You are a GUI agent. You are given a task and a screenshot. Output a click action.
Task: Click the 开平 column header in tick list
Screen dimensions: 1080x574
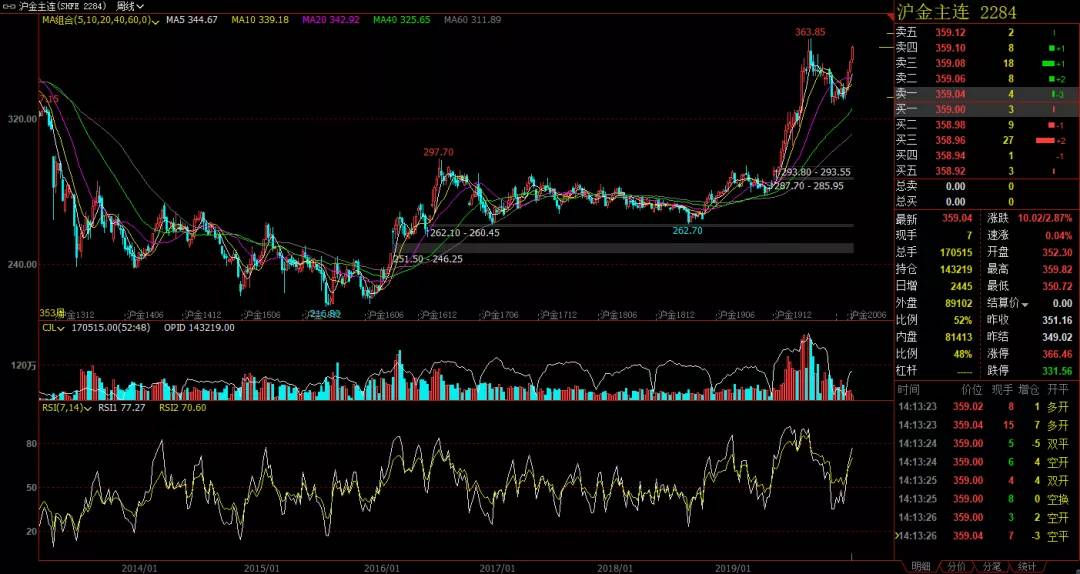pyautogui.click(x=1057, y=390)
